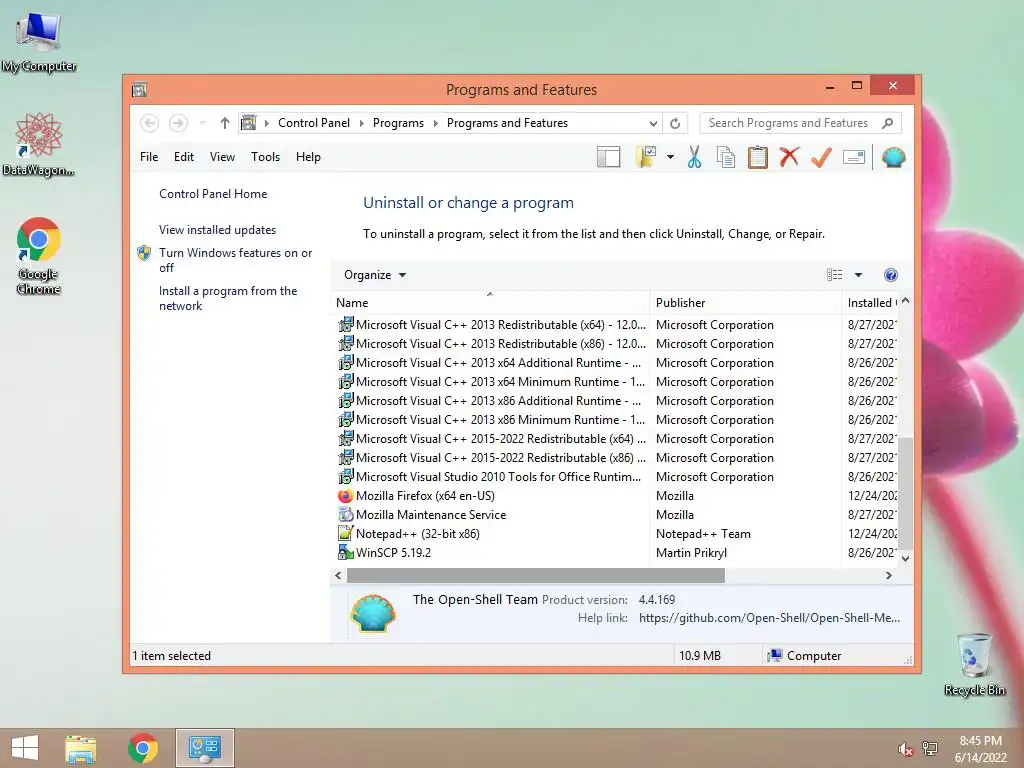Click the Back navigation arrow
The width and height of the screenshot is (1024, 768).
click(150, 123)
